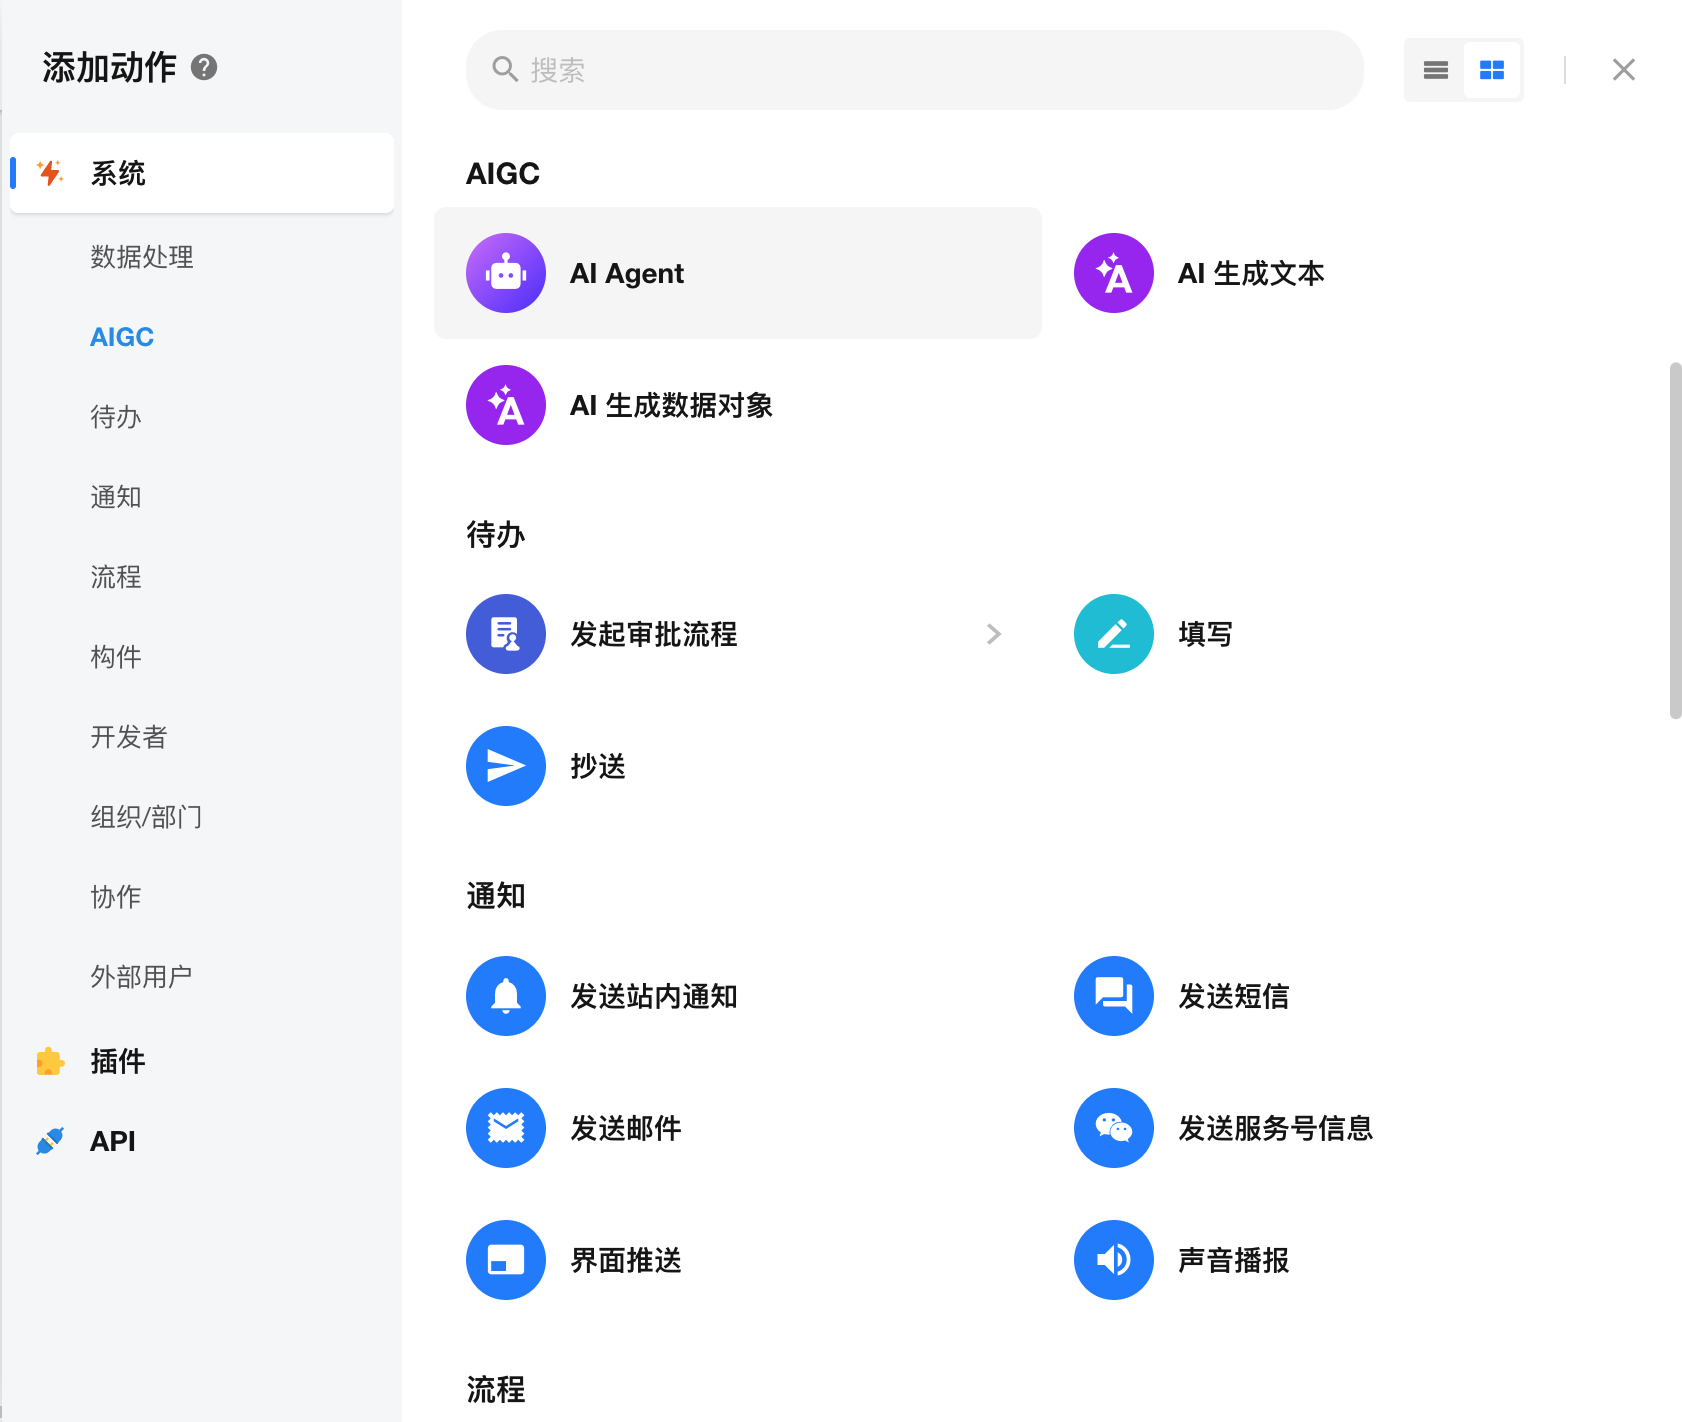
Task: Click the AI Agent robot icon
Action: click(x=506, y=273)
